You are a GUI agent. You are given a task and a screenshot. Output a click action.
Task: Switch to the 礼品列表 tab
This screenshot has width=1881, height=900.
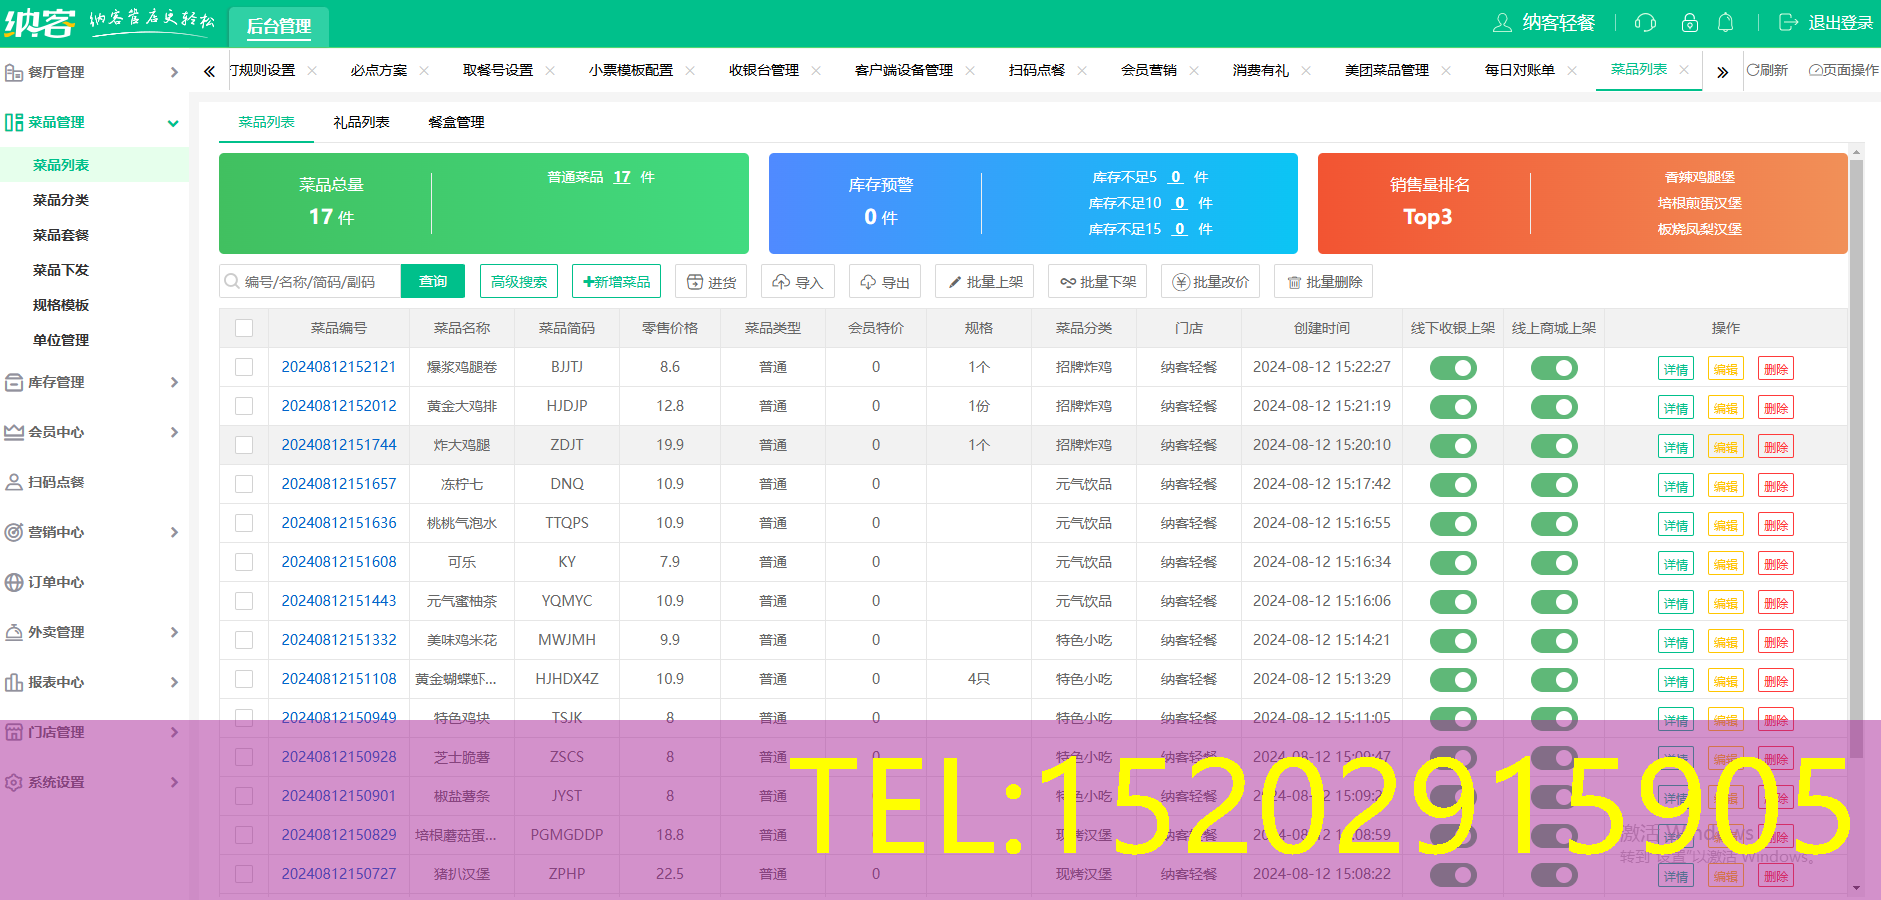(360, 122)
